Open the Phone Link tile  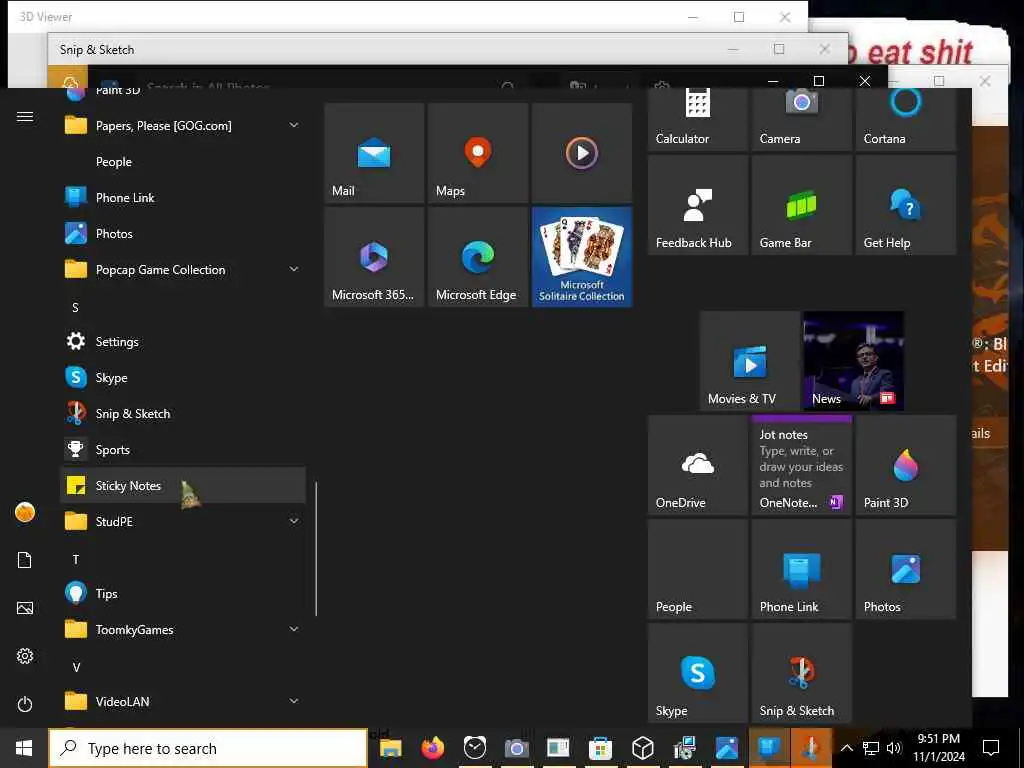[801, 569]
